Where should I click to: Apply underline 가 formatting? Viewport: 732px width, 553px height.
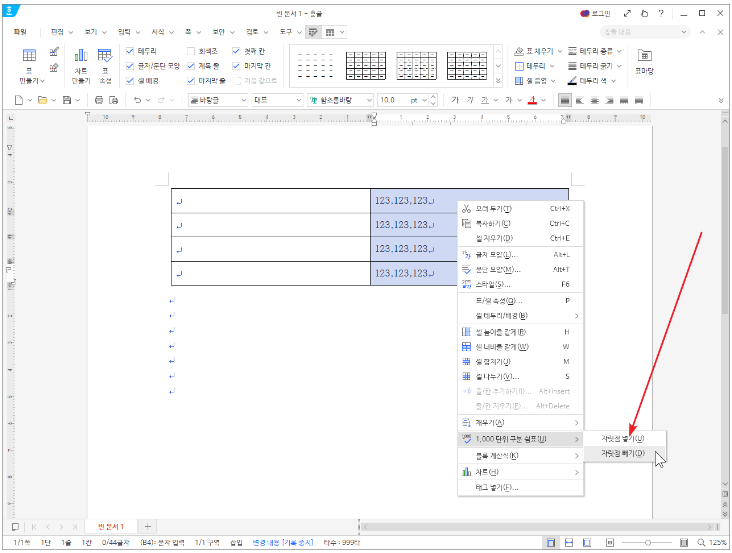(x=485, y=100)
